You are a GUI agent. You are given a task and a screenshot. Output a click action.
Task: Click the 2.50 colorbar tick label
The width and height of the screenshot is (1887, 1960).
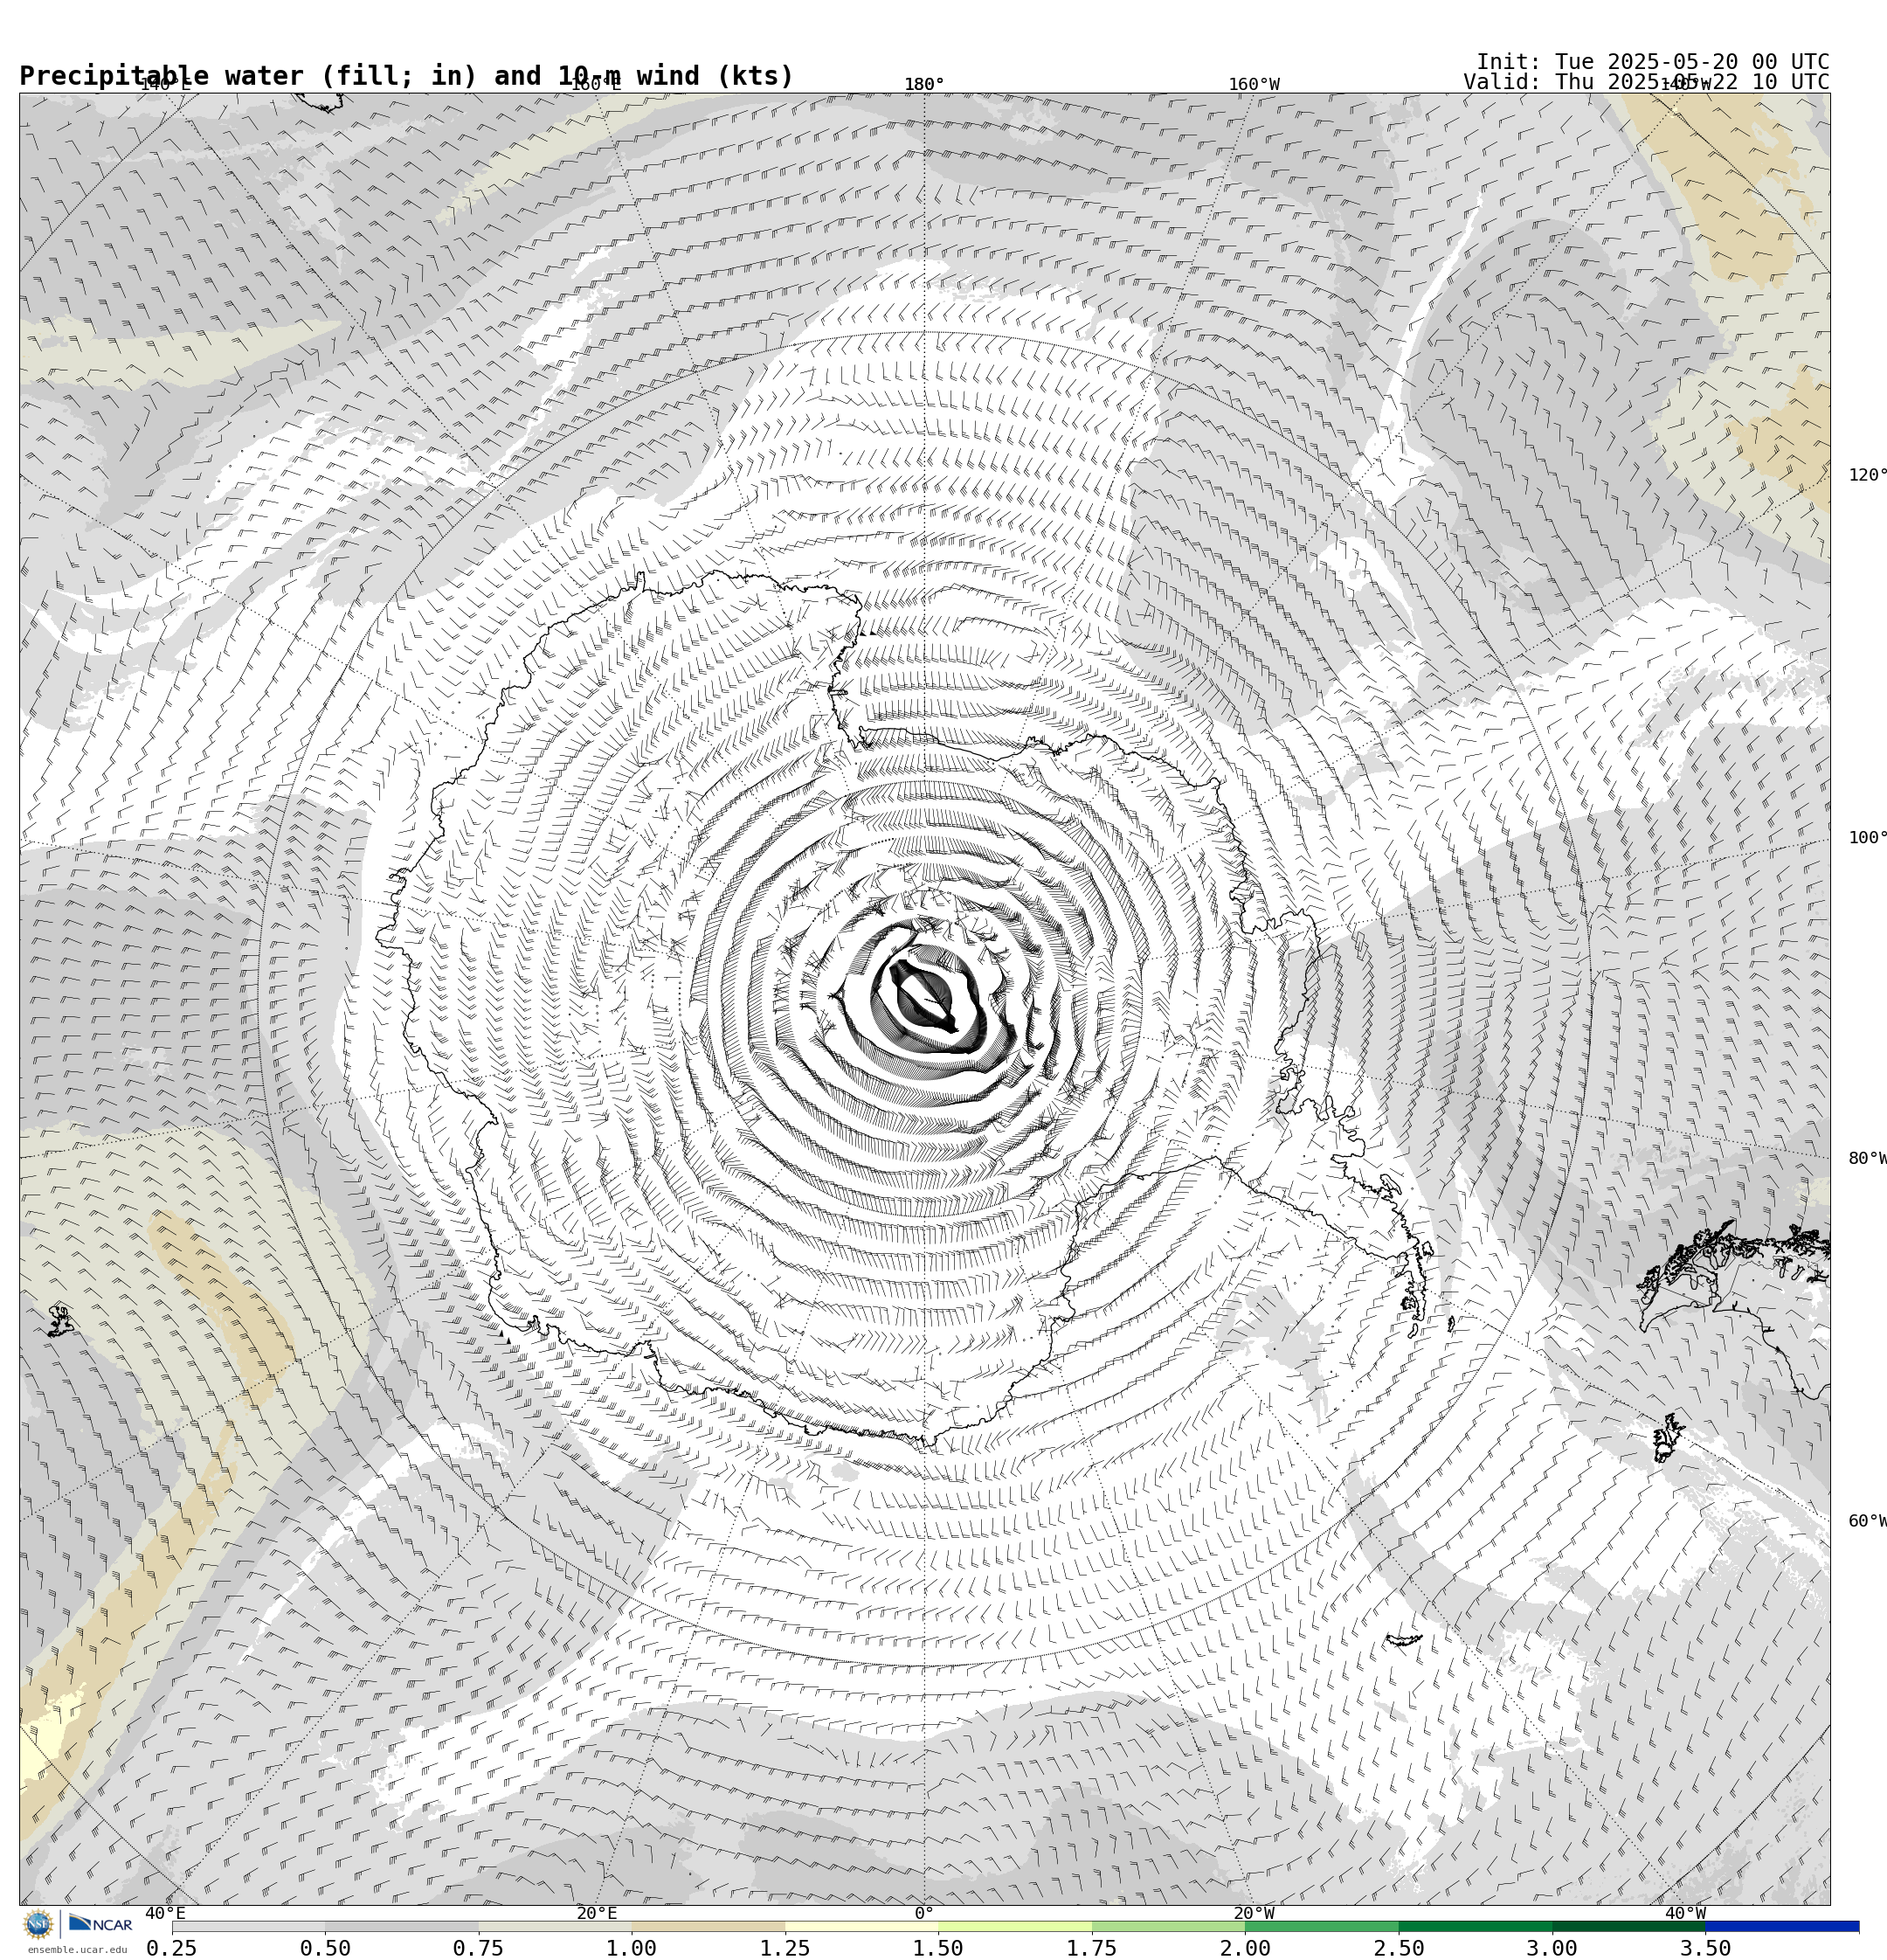point(1399,1948)
